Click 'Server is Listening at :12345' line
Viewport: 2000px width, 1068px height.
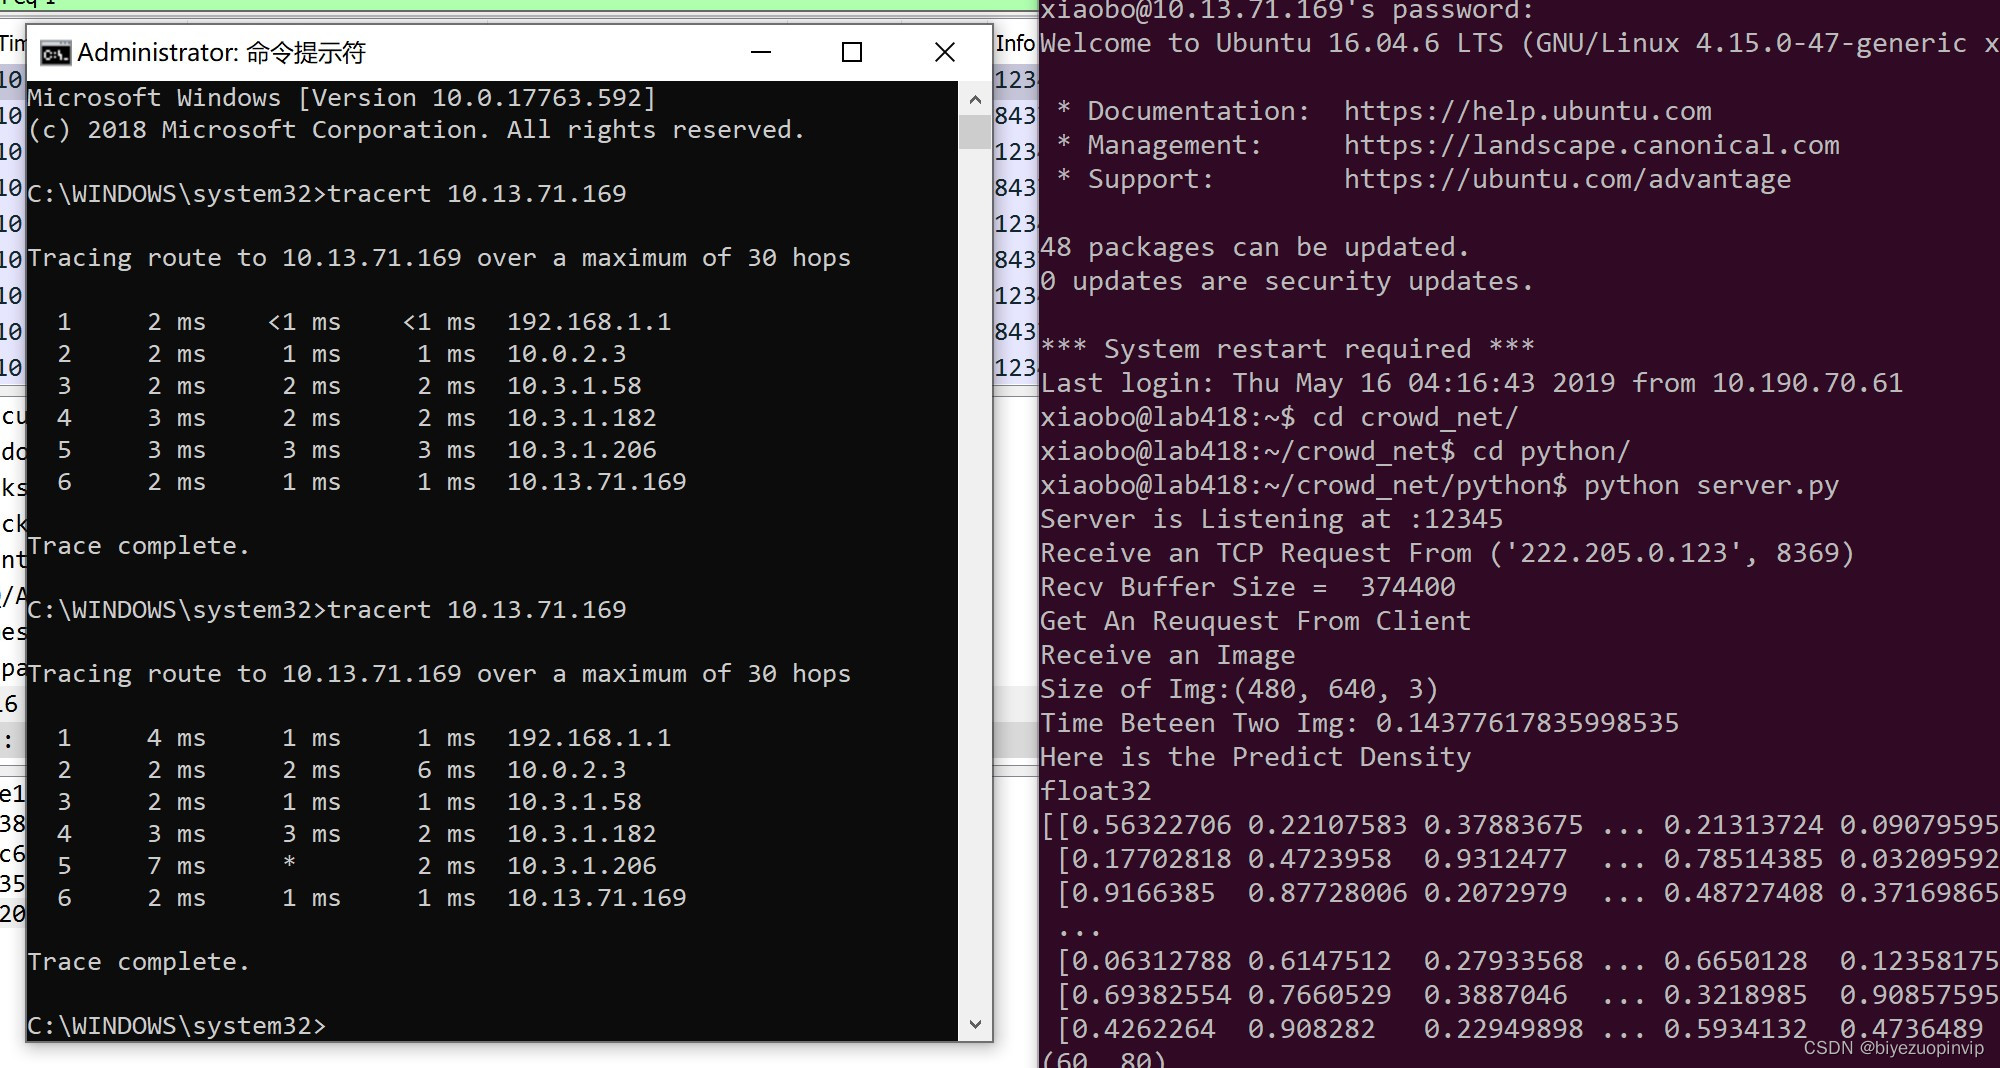pyautogui.click(x=1271, y=519)
